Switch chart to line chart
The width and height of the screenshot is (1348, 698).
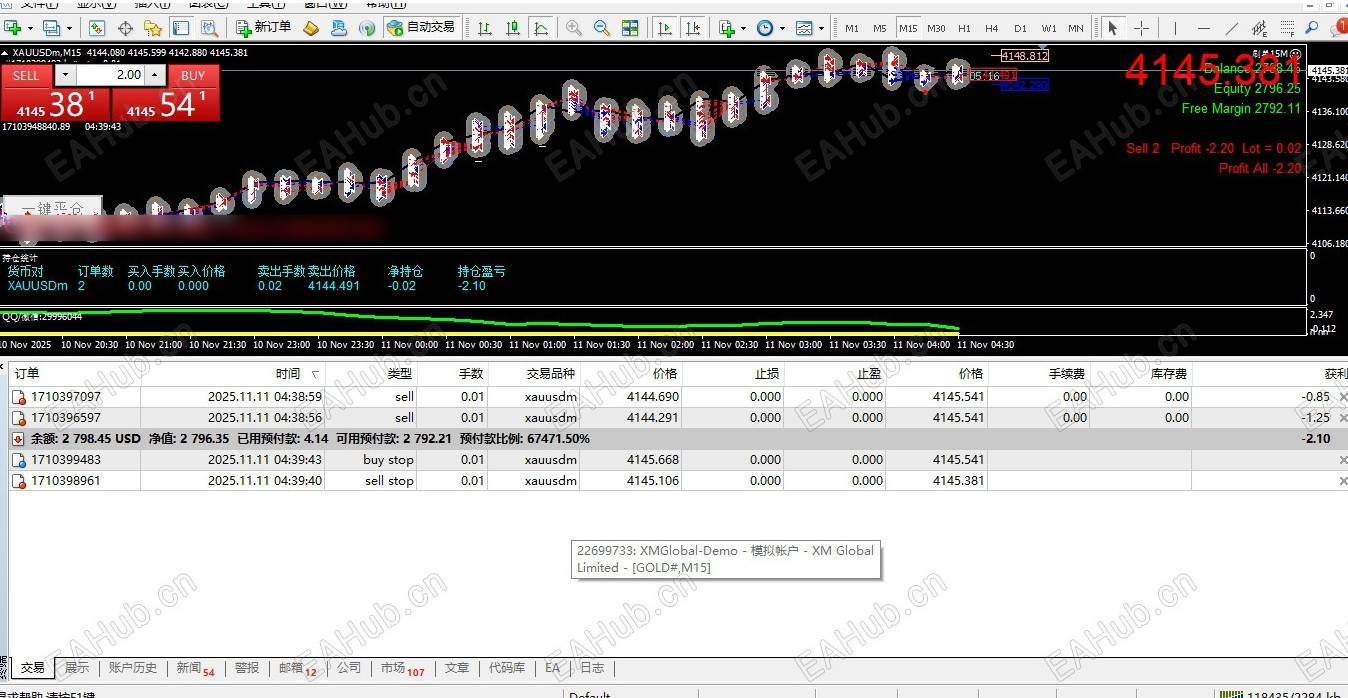tap(541, 28)
